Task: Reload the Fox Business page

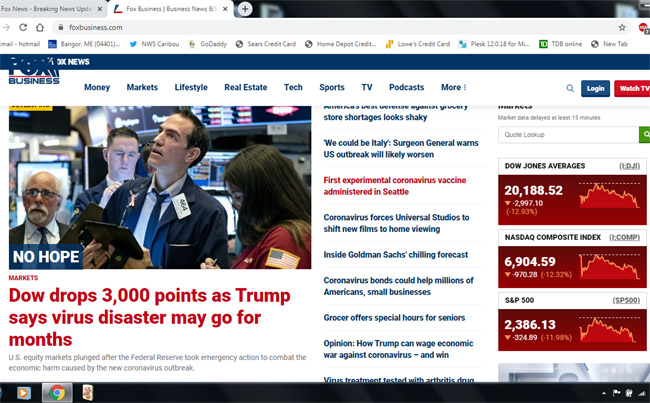Action: pos(23,27)
